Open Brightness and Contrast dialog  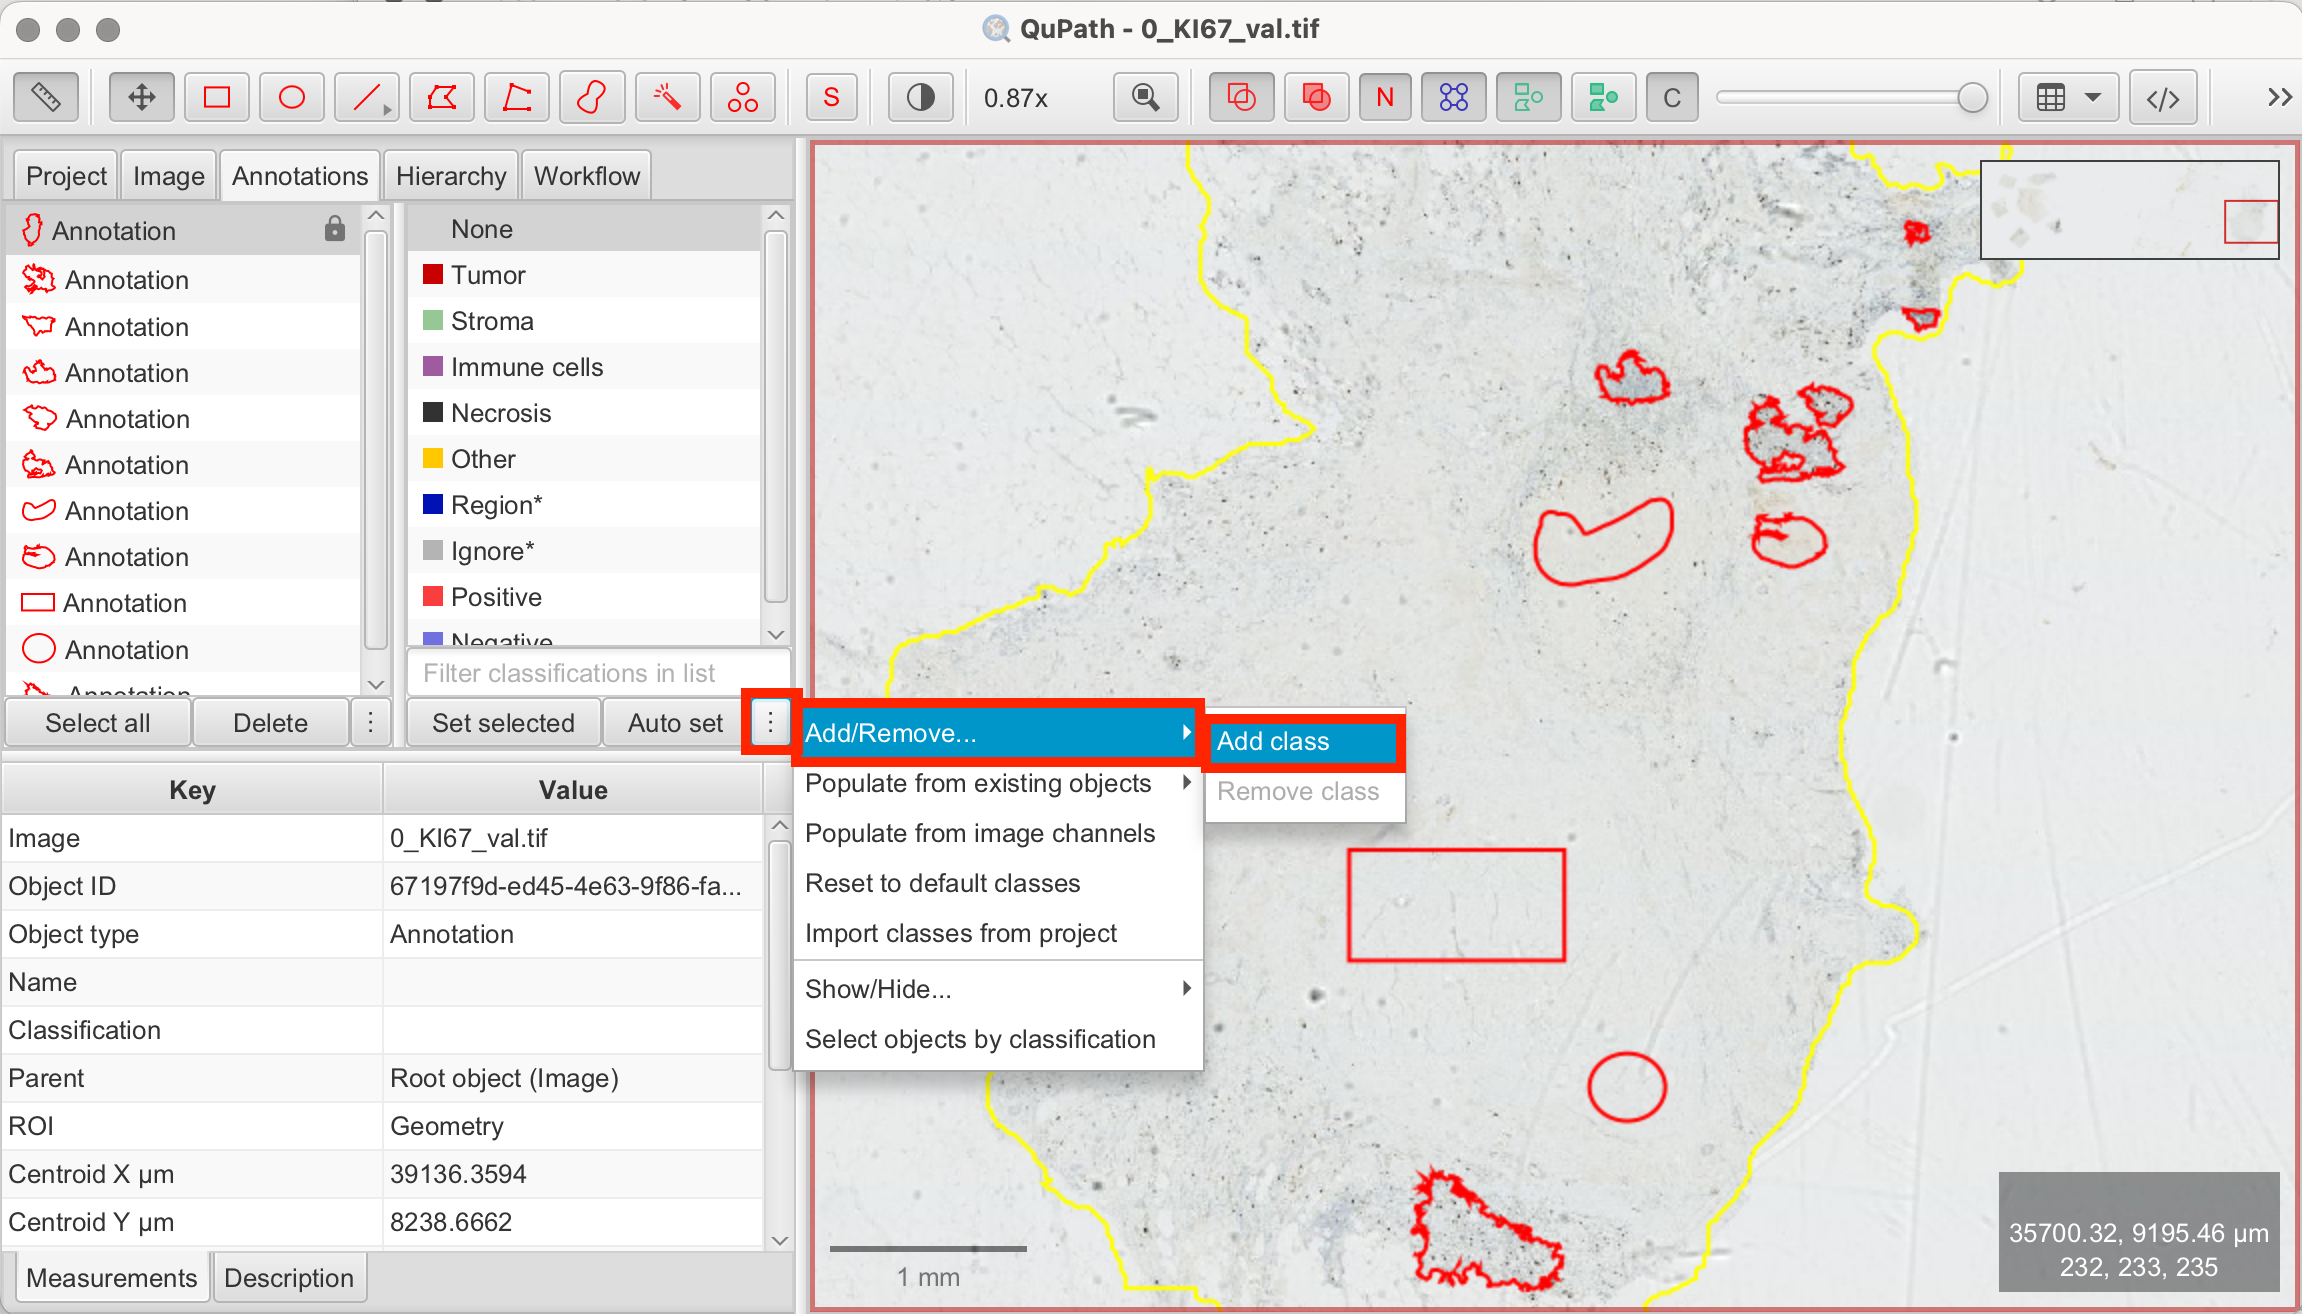[920, 97]
